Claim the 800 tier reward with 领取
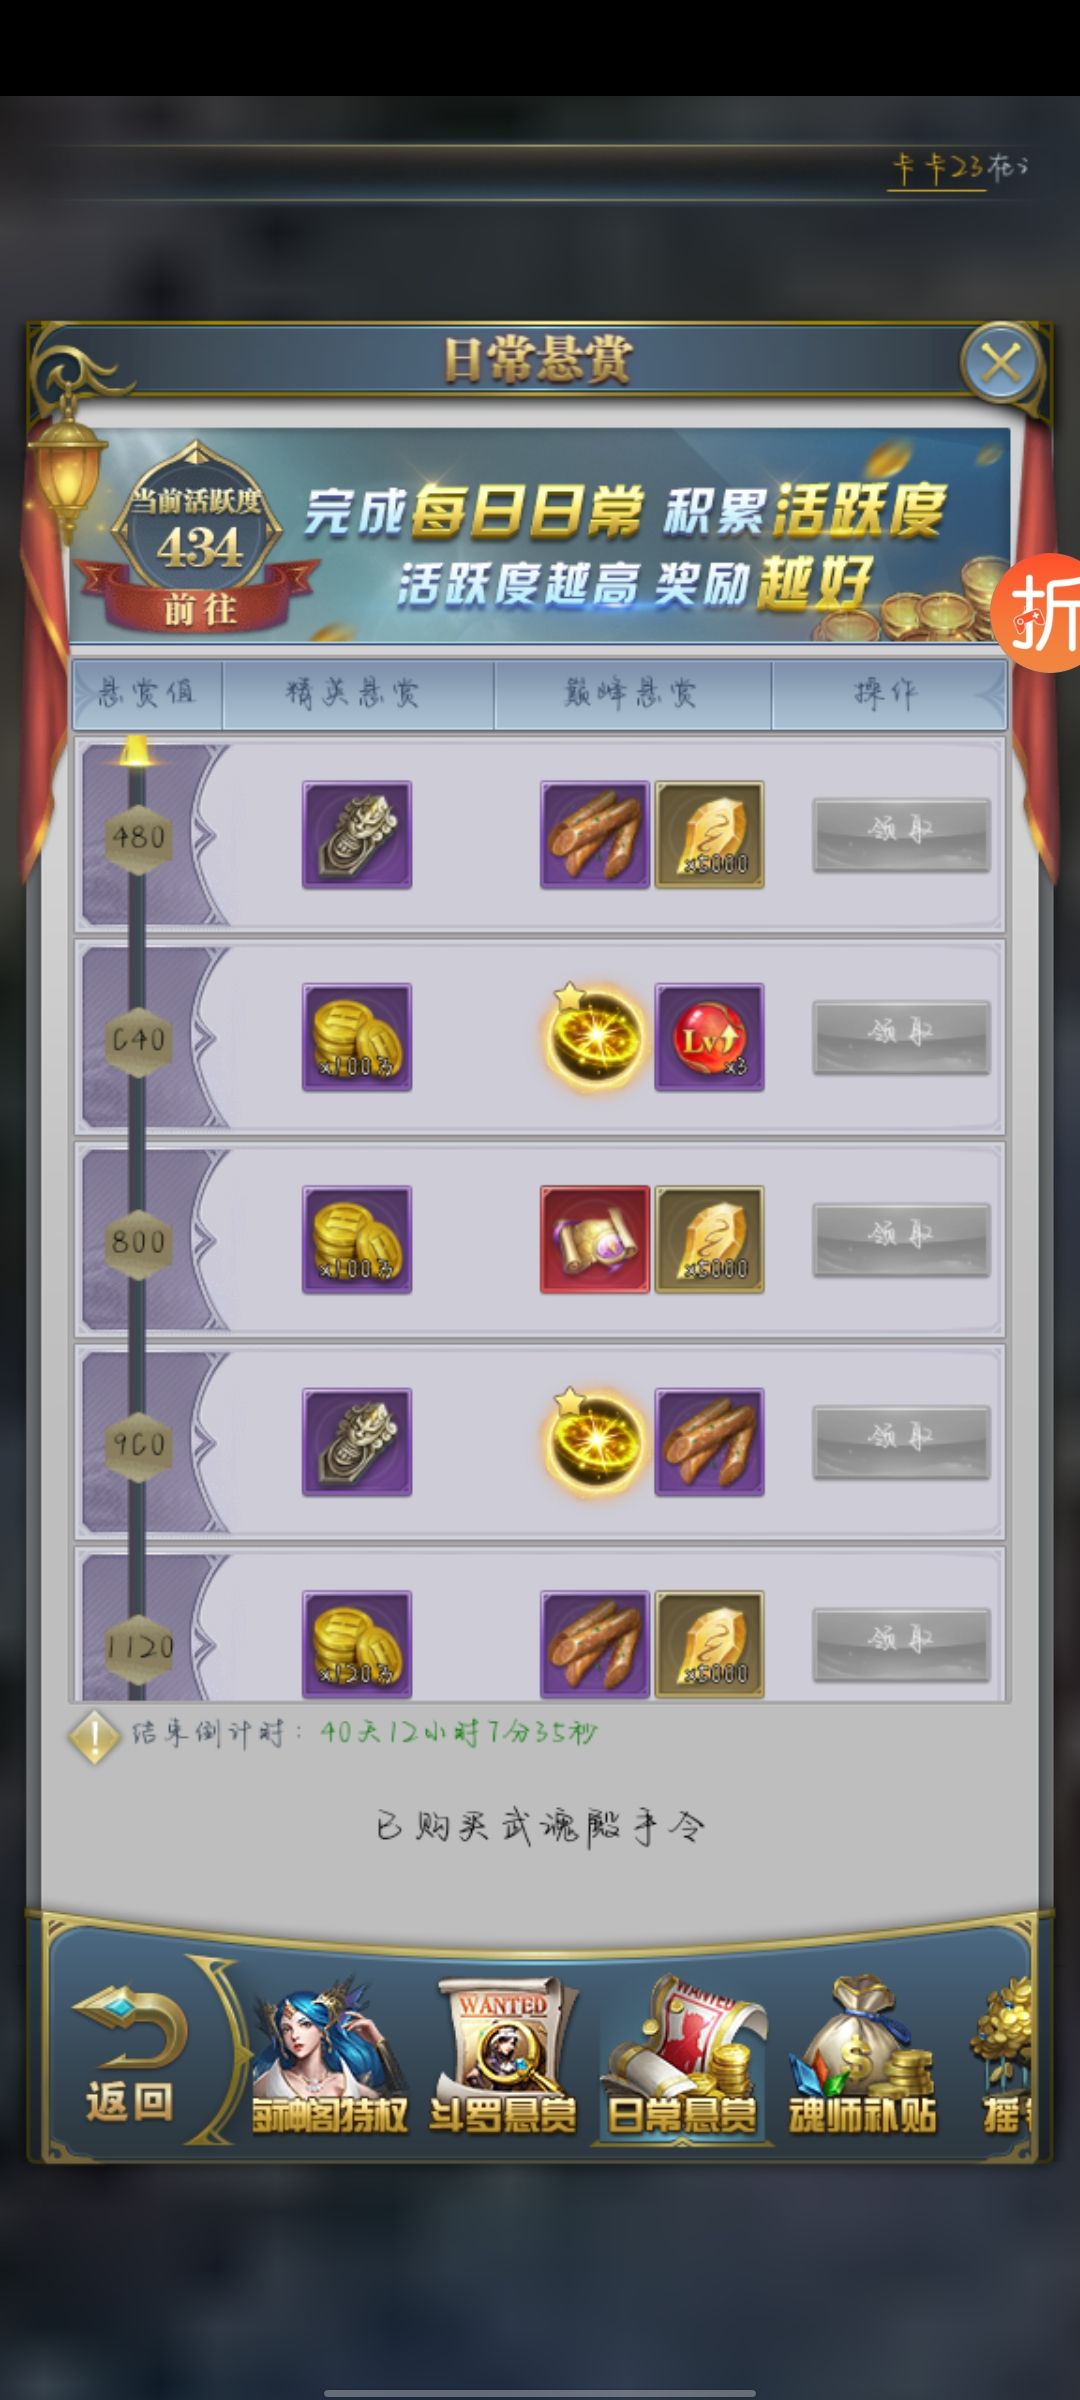Viewport: 1080px width, 2400px height. pos(901,1239)
